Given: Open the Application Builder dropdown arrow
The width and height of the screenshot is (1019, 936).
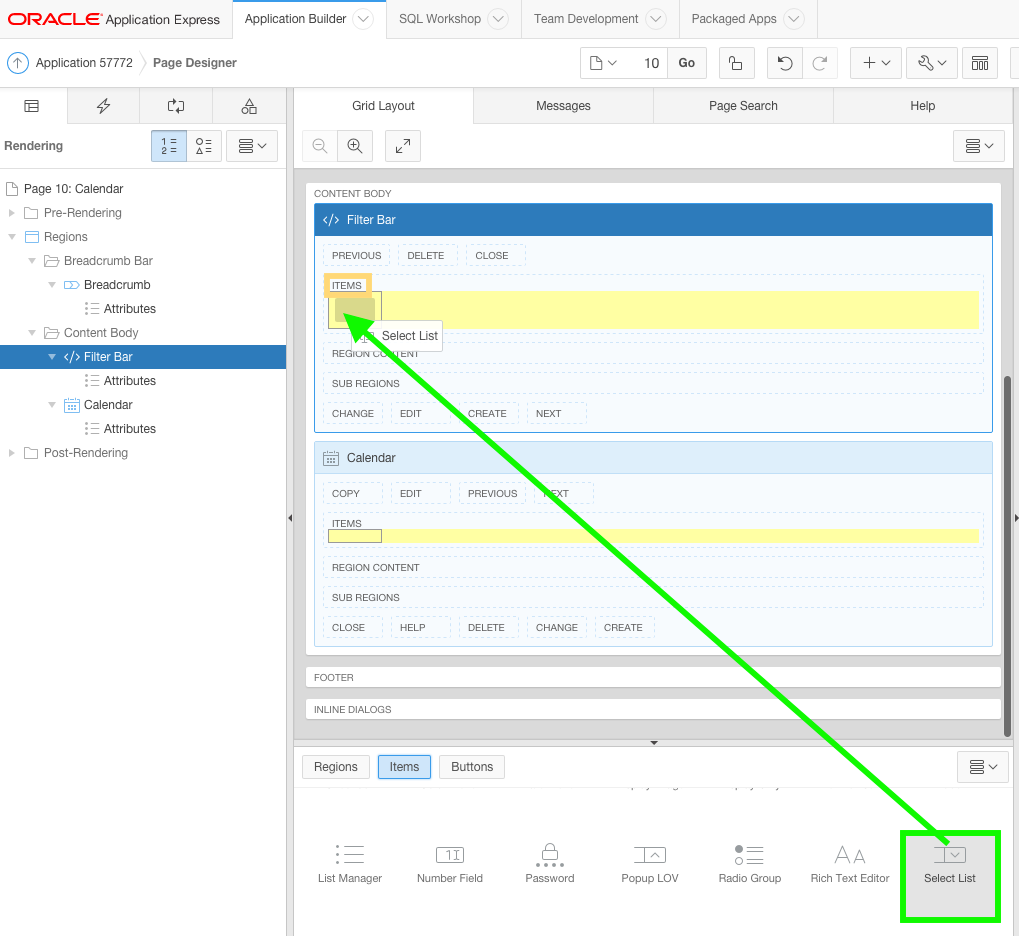Looking at the screenshot, I should tap(363, 19).
